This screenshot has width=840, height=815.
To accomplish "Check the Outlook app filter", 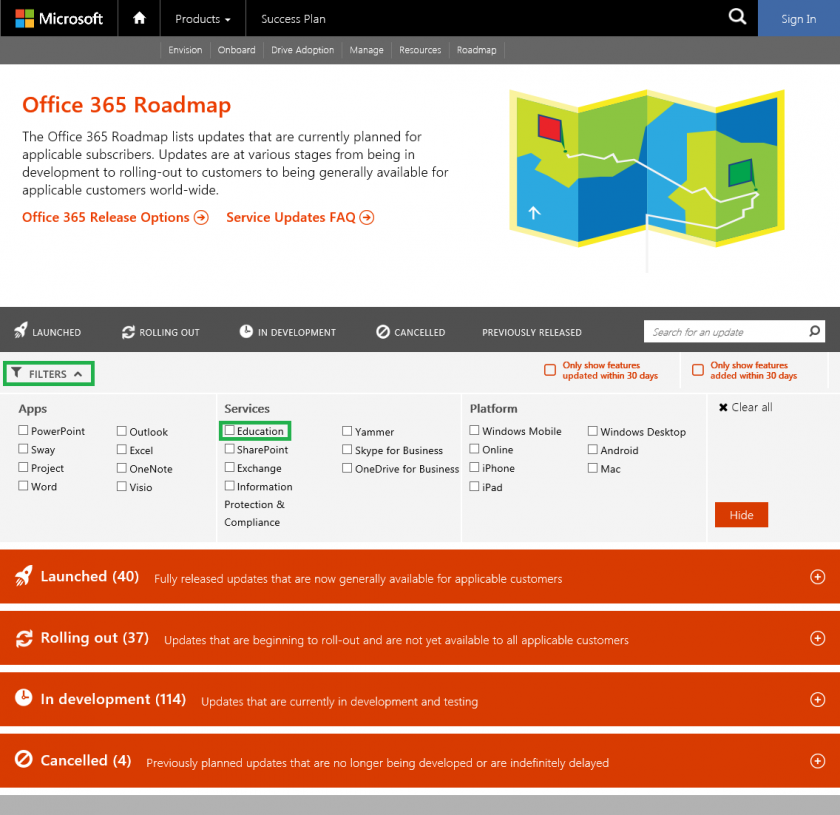I will pyautogui.click(x=122, y=431).
